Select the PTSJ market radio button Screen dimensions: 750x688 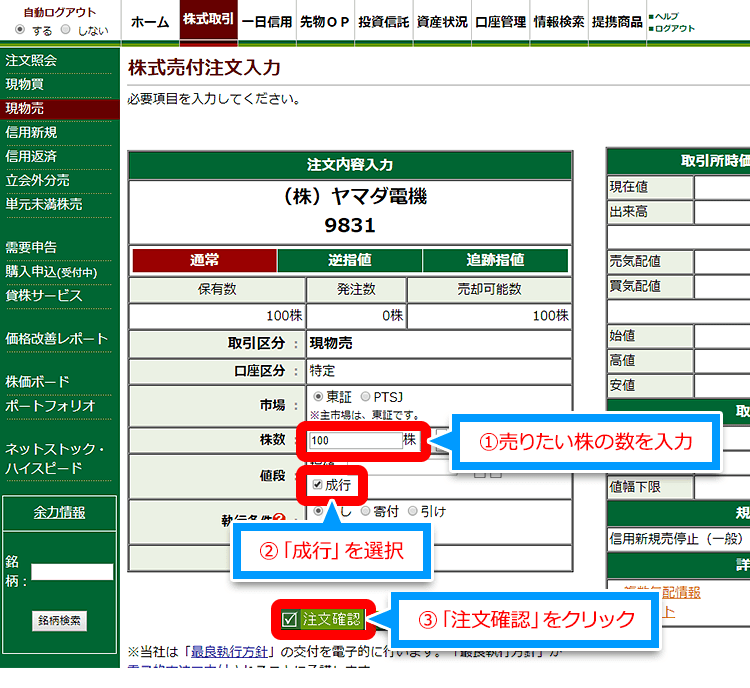pos(365,397)
